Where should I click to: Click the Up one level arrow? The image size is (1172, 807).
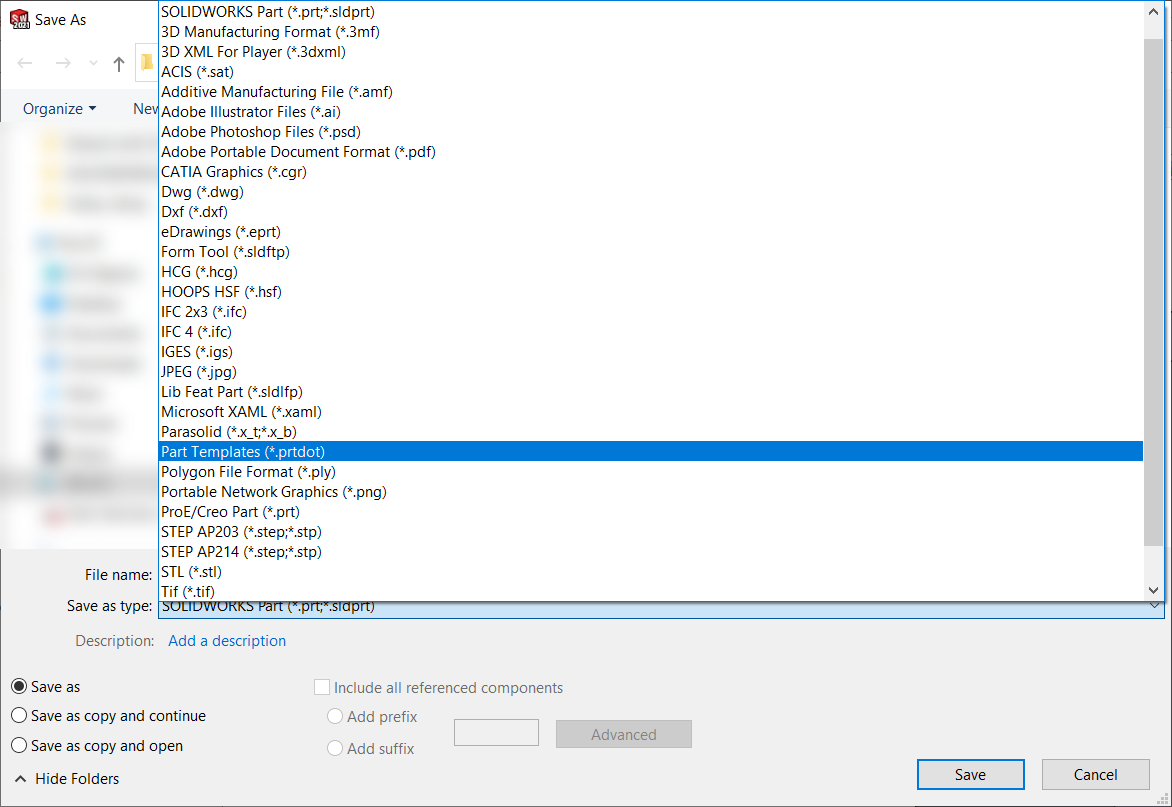tap(119, 64)
